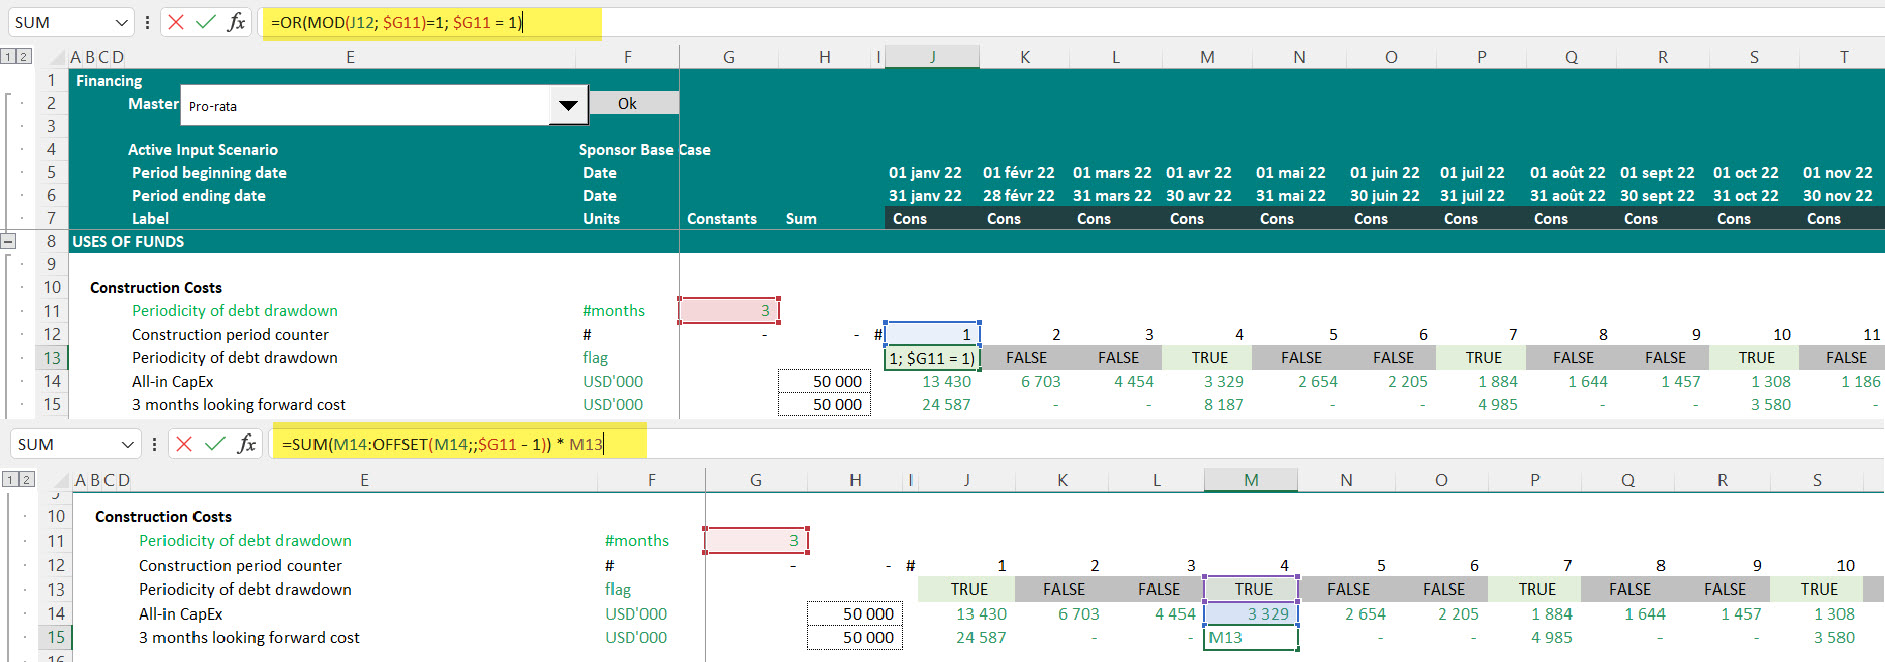Cancel the SUM(M14:OFFSET formula entry with the X
Image resolution: width=1885 pixels, height=662 pixels.
184,444
